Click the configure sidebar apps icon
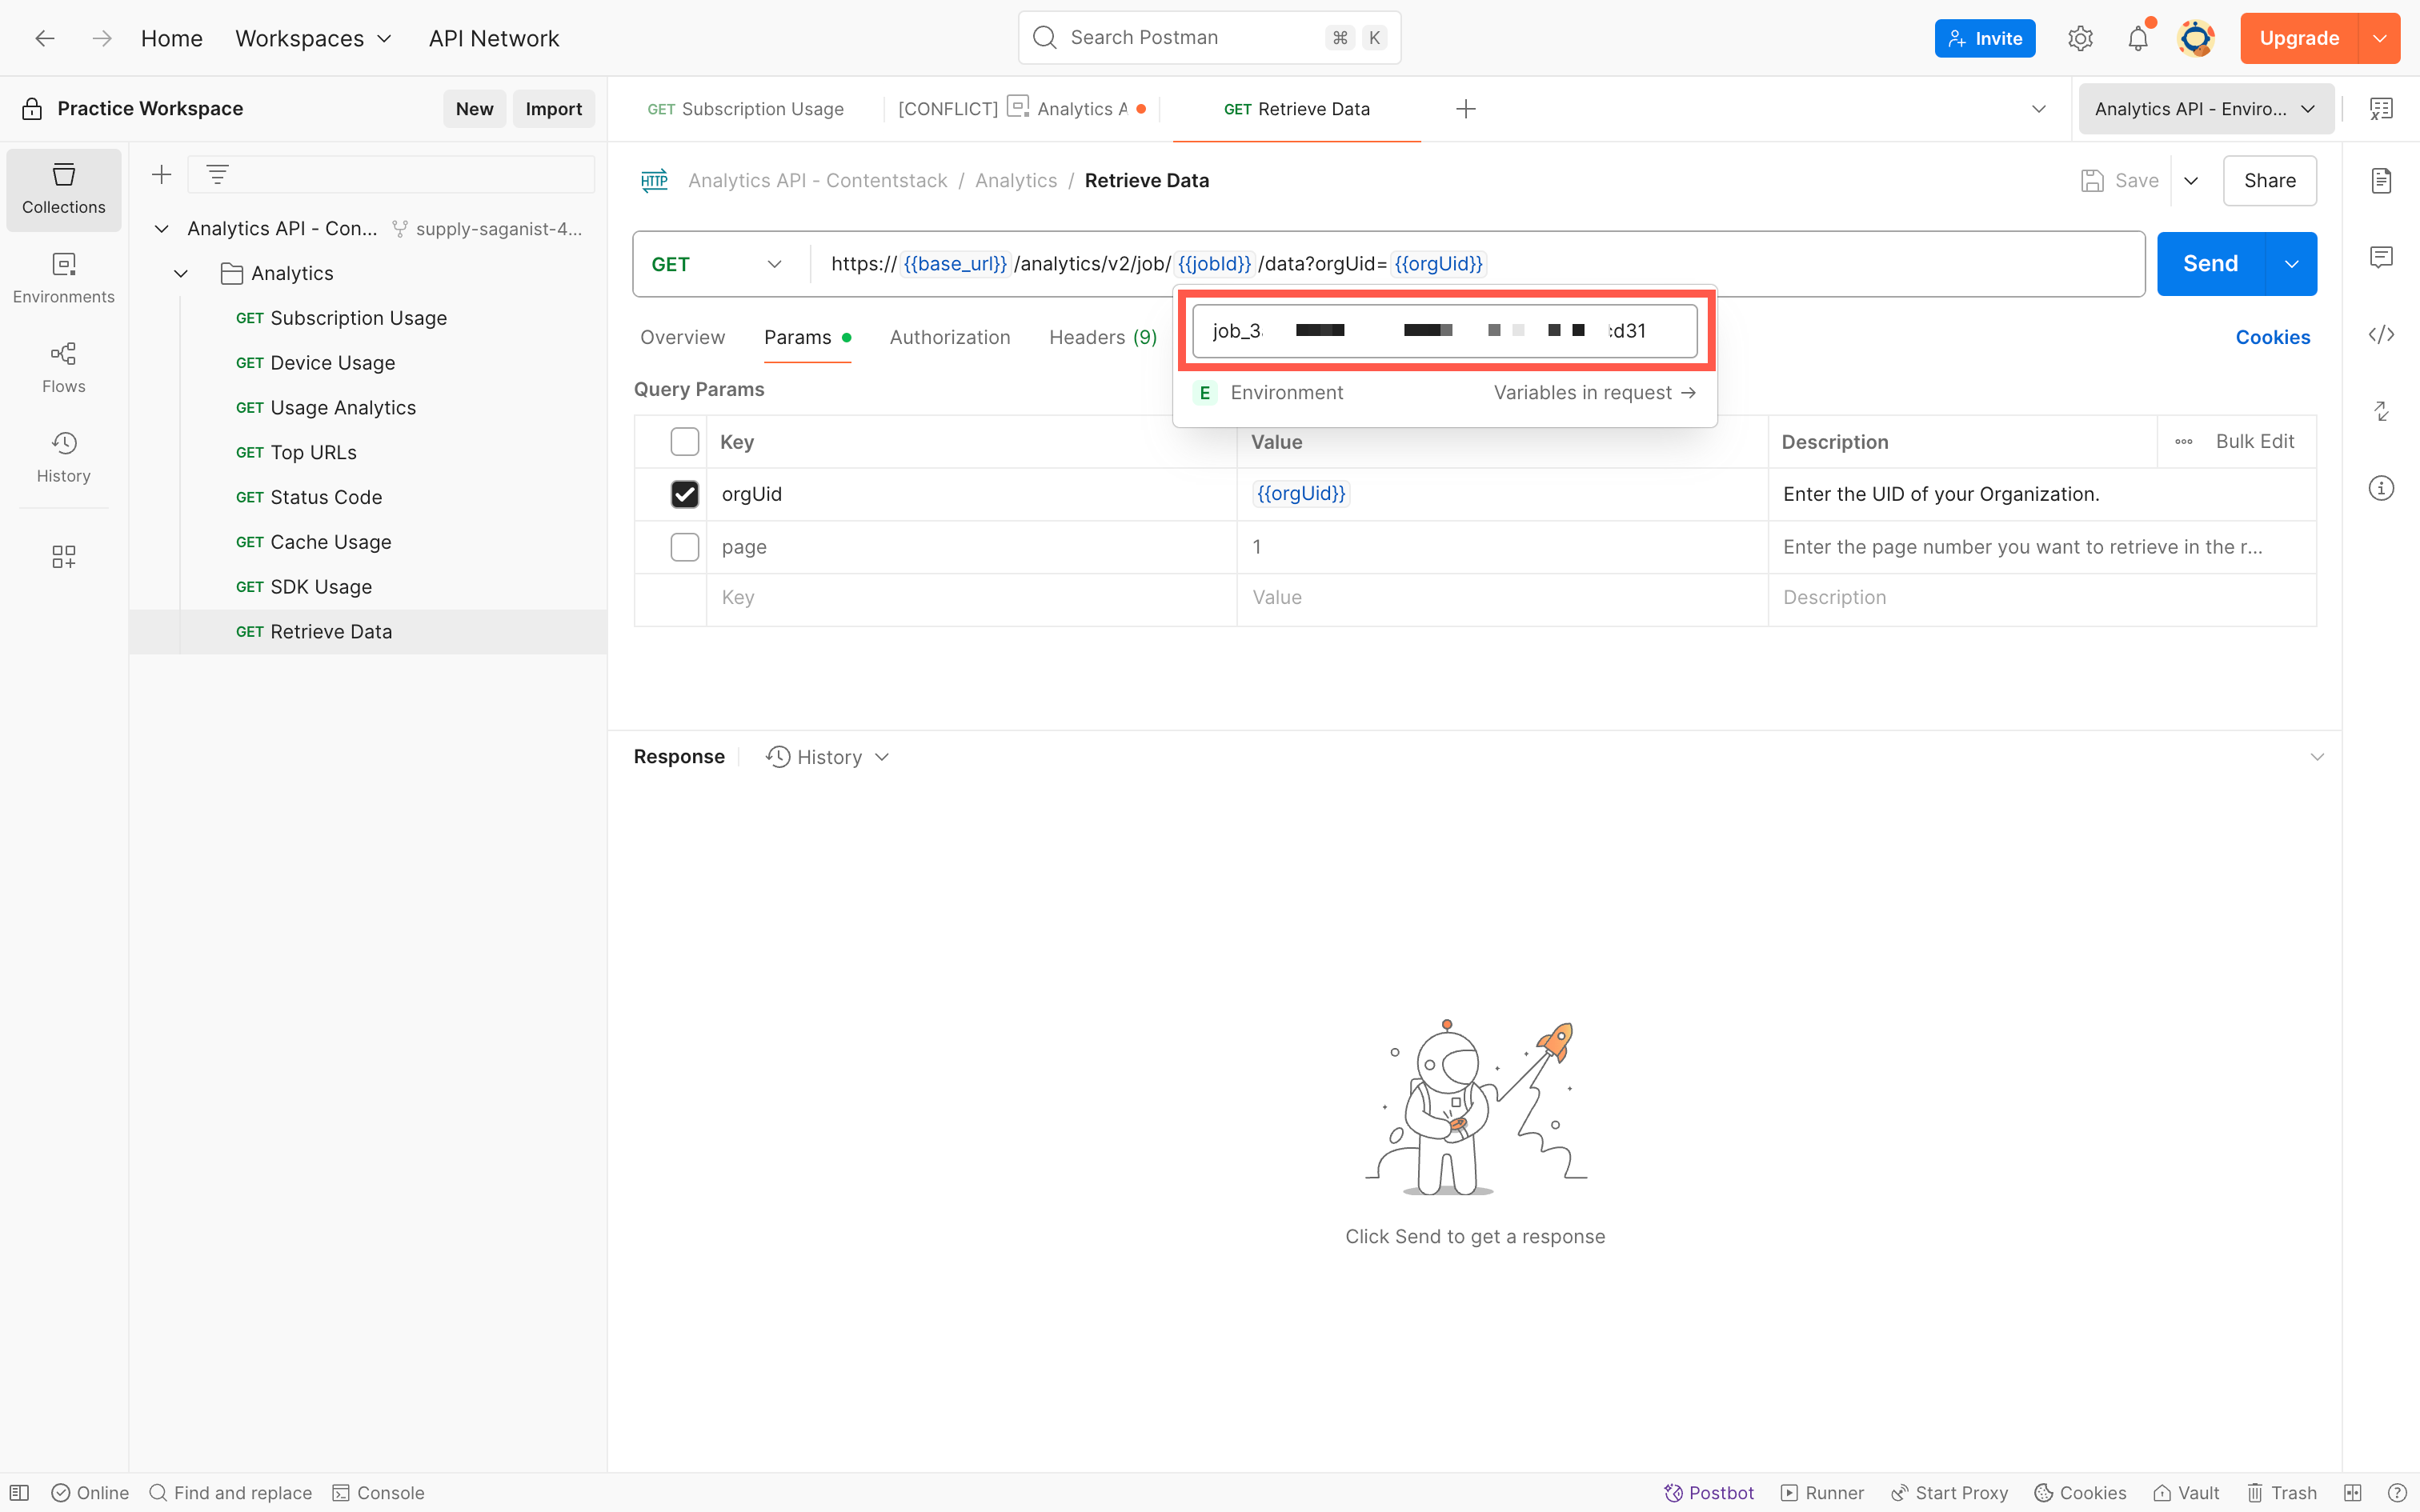Image resolution: width=2420 pixels, height=1512 pixels. [63, 556]
